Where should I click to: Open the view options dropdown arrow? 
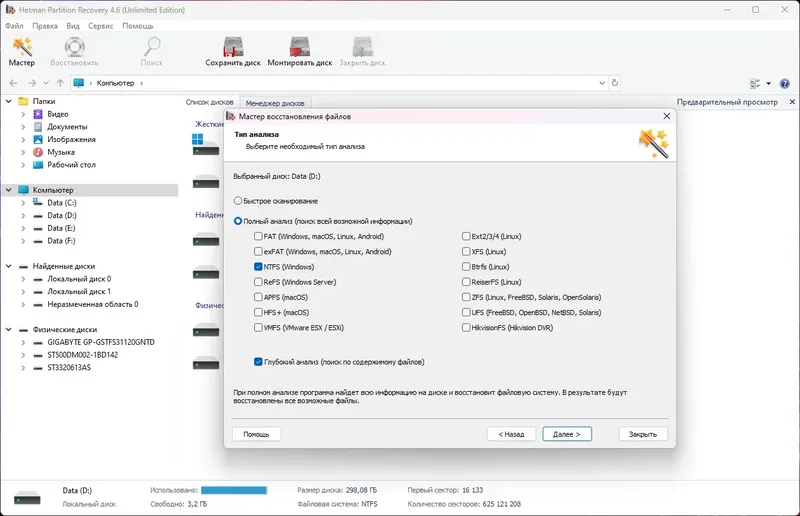click(x=768, y=83)
